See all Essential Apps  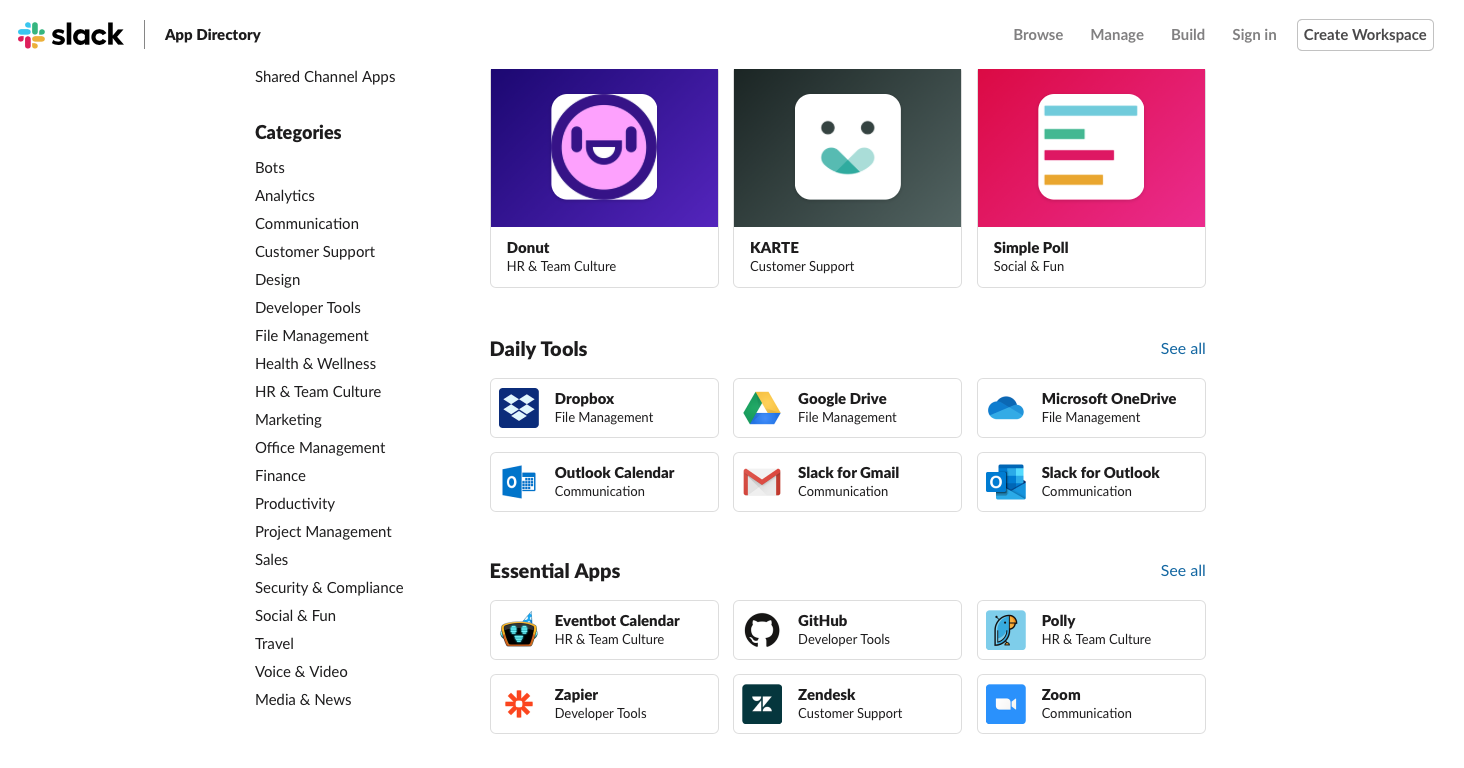click(x=1183, y=571)
